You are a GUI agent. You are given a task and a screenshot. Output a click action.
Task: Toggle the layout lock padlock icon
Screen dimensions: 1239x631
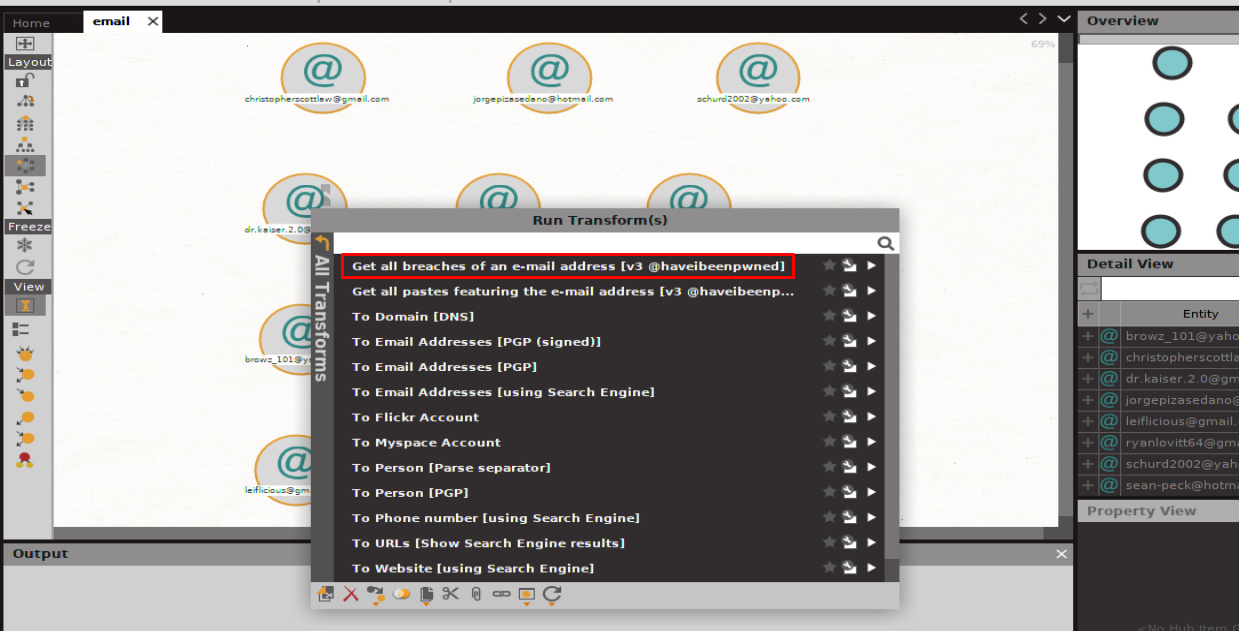25,81
